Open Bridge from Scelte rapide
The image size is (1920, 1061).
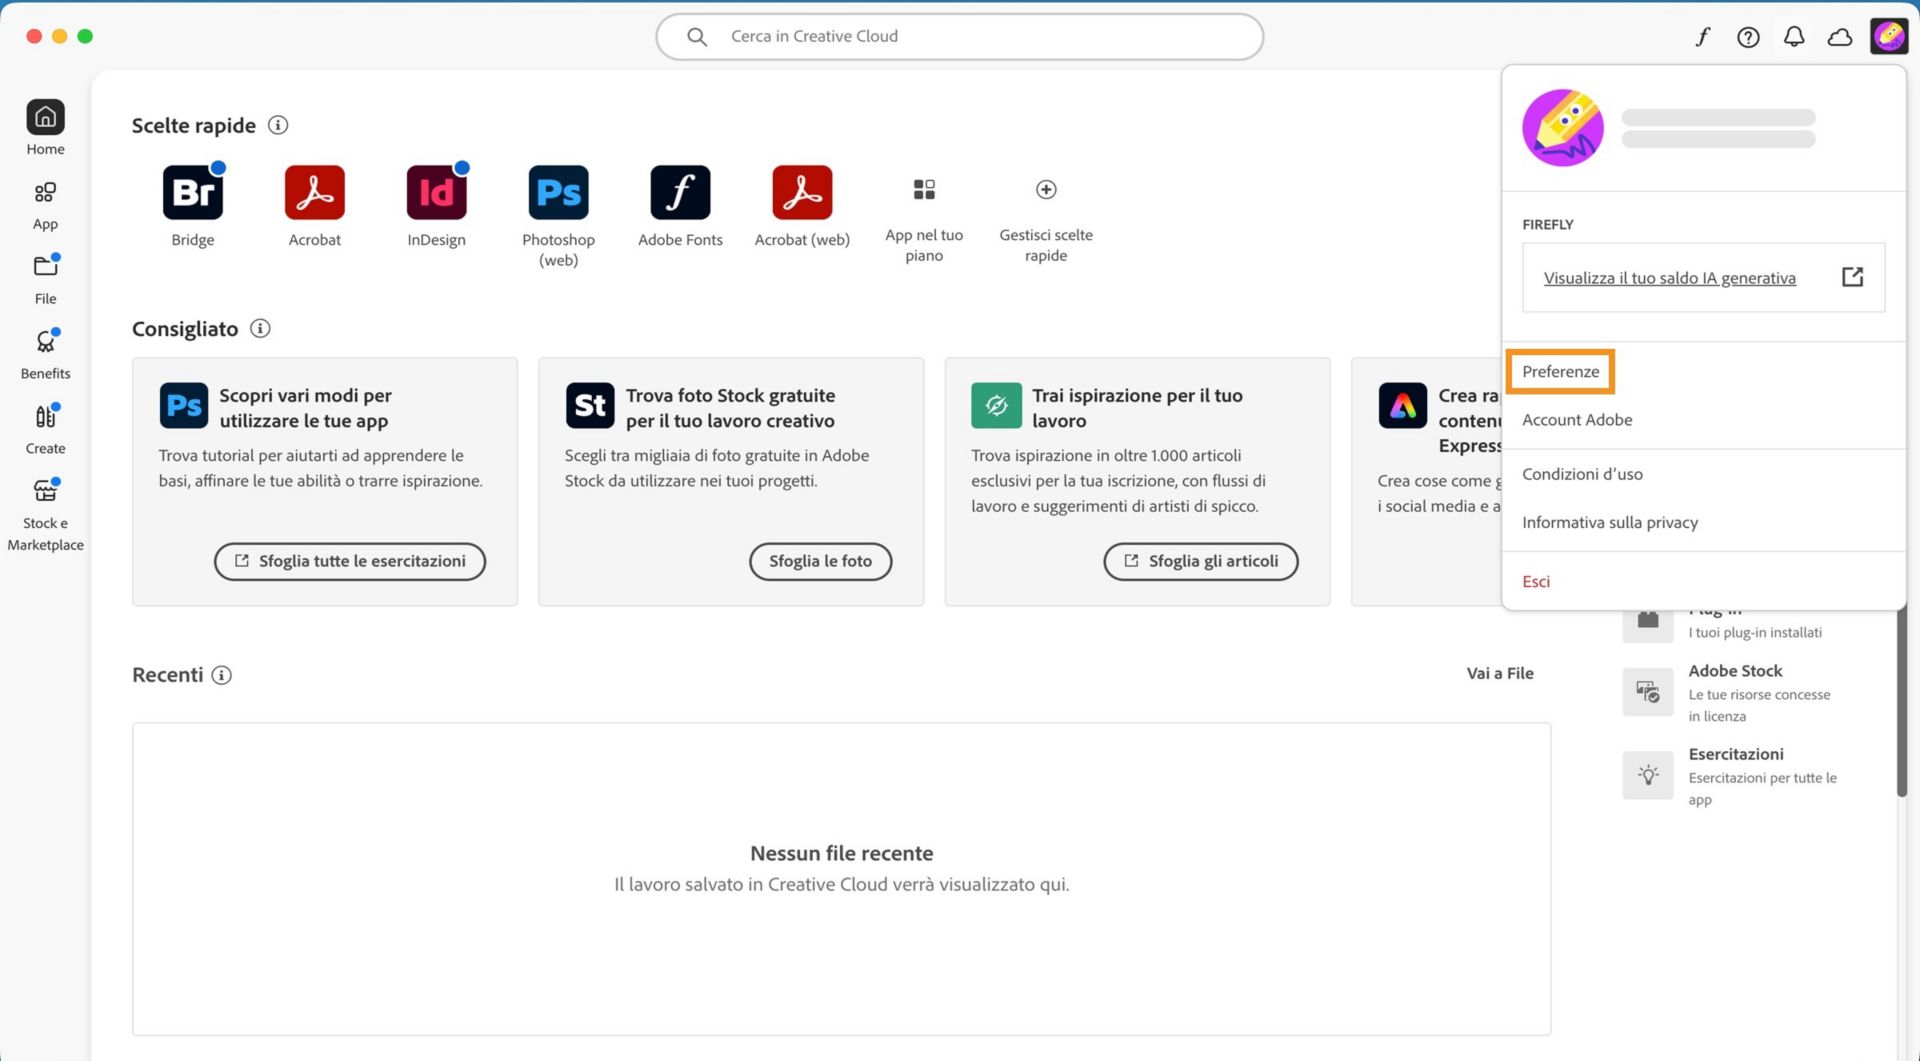pos(193,192)
